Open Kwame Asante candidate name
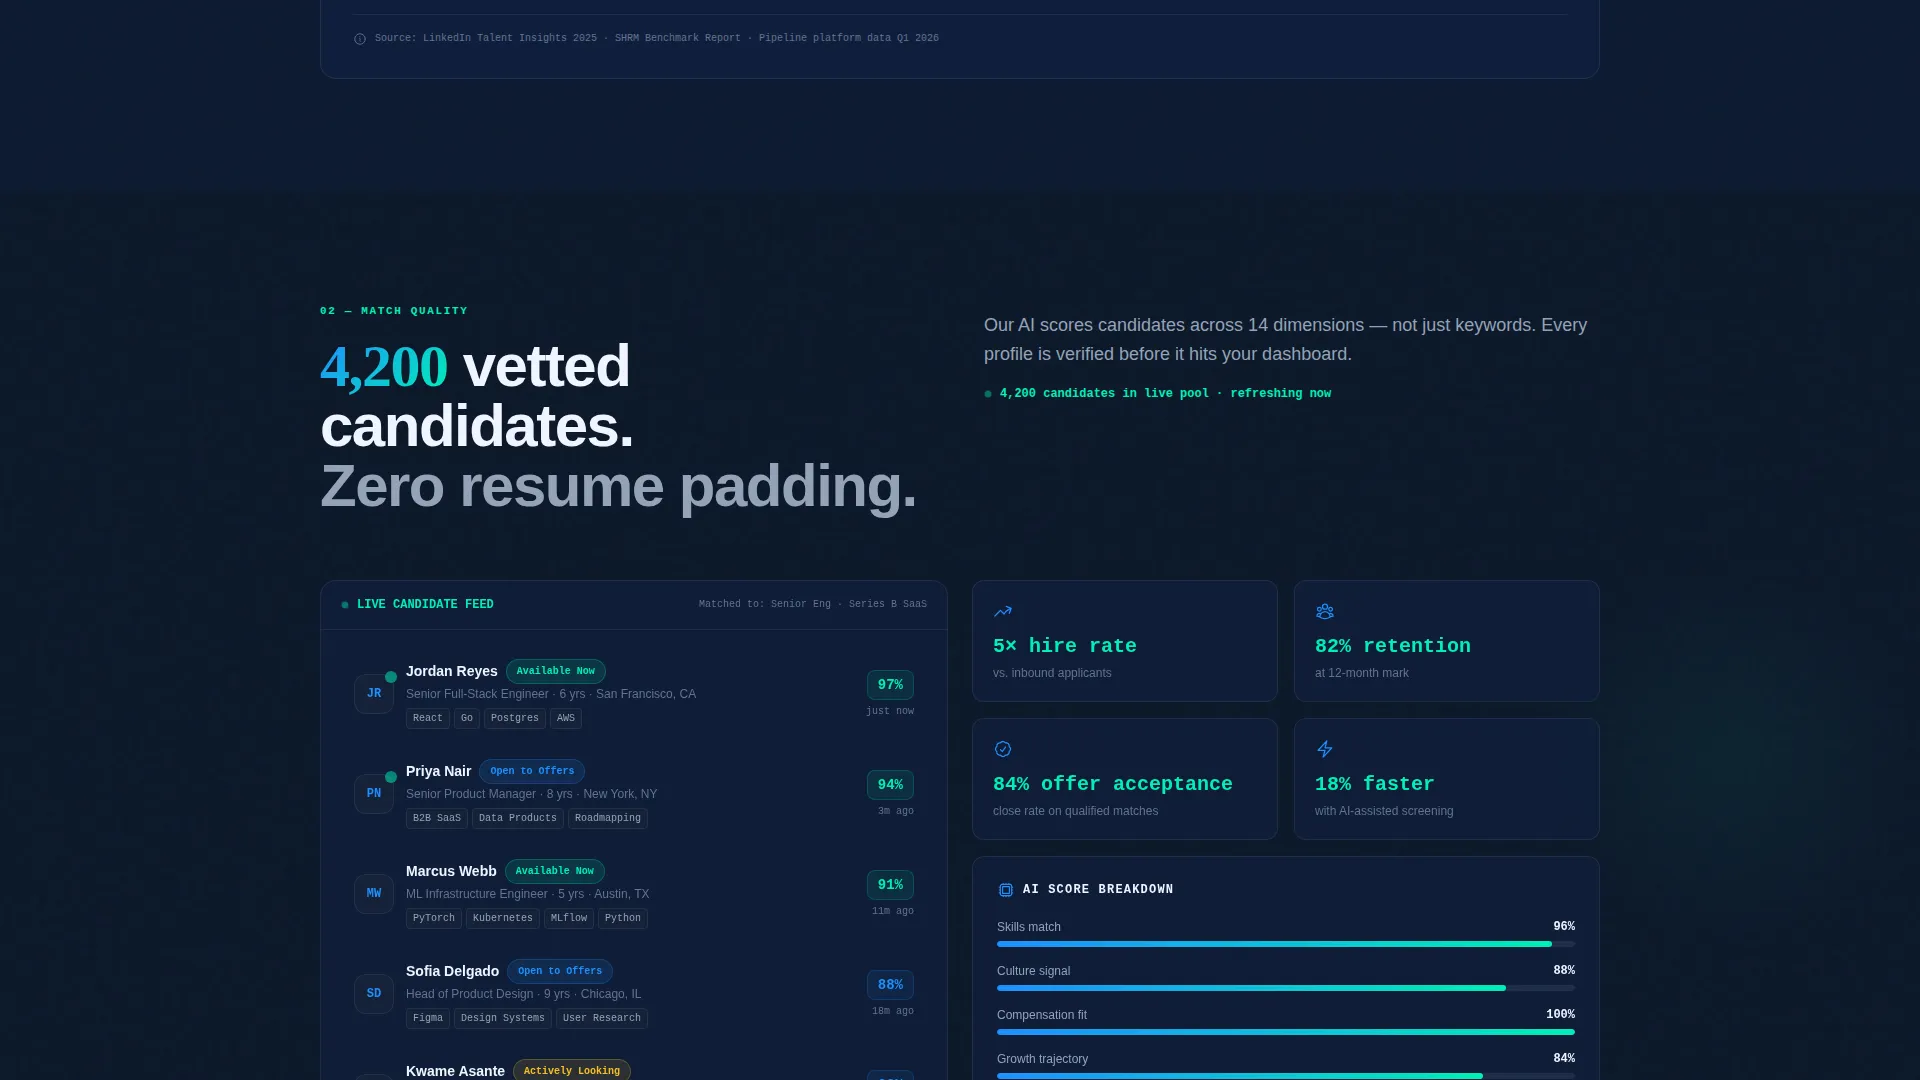This screenshot has width=1920, height=1080. 455,1071
